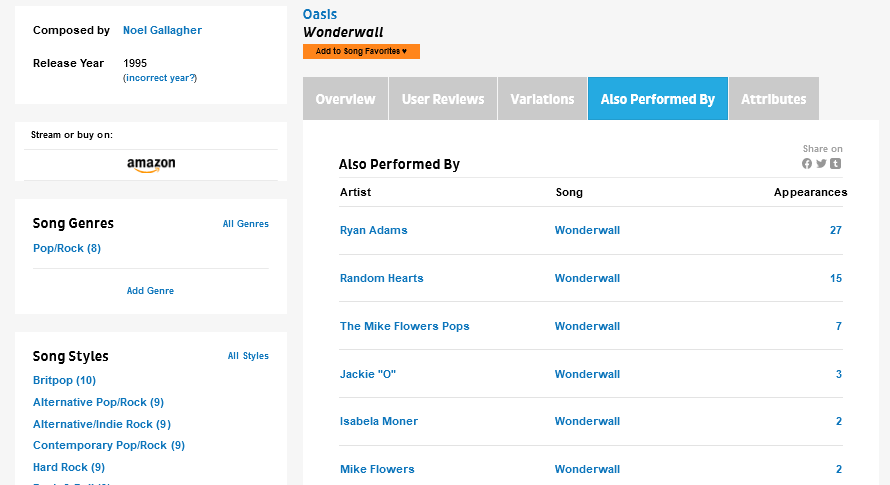Viewport: 890px width, 485px height.
Task: Go to the Attributes tab
Action: 774,99
